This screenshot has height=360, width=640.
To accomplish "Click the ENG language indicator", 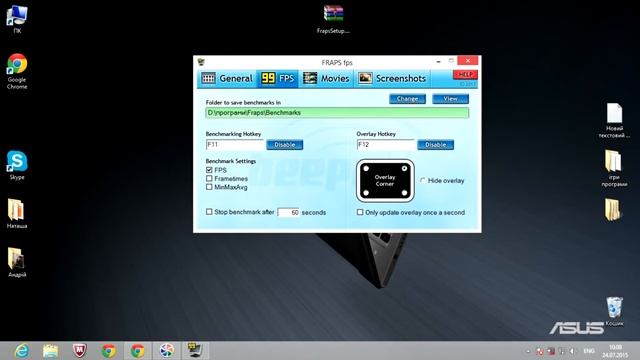I will point(589,351).
